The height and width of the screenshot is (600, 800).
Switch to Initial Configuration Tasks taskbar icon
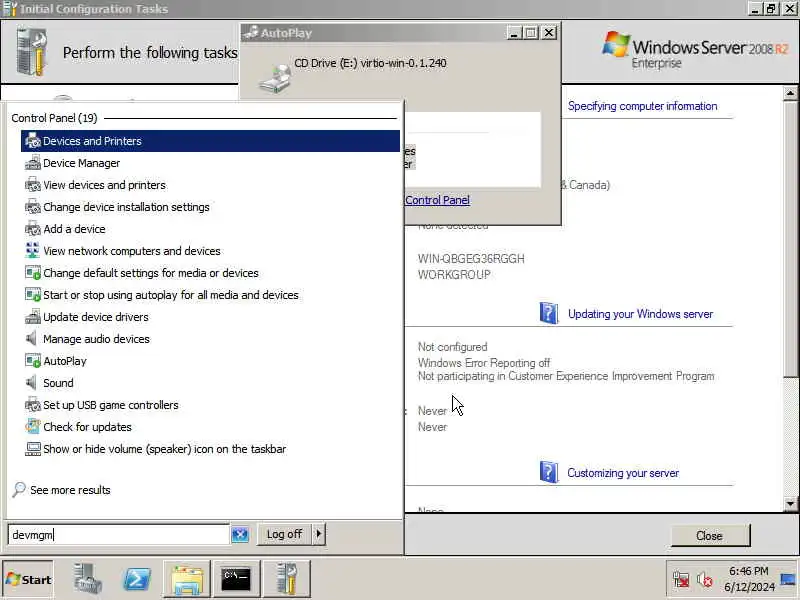[x=286, y=580]
